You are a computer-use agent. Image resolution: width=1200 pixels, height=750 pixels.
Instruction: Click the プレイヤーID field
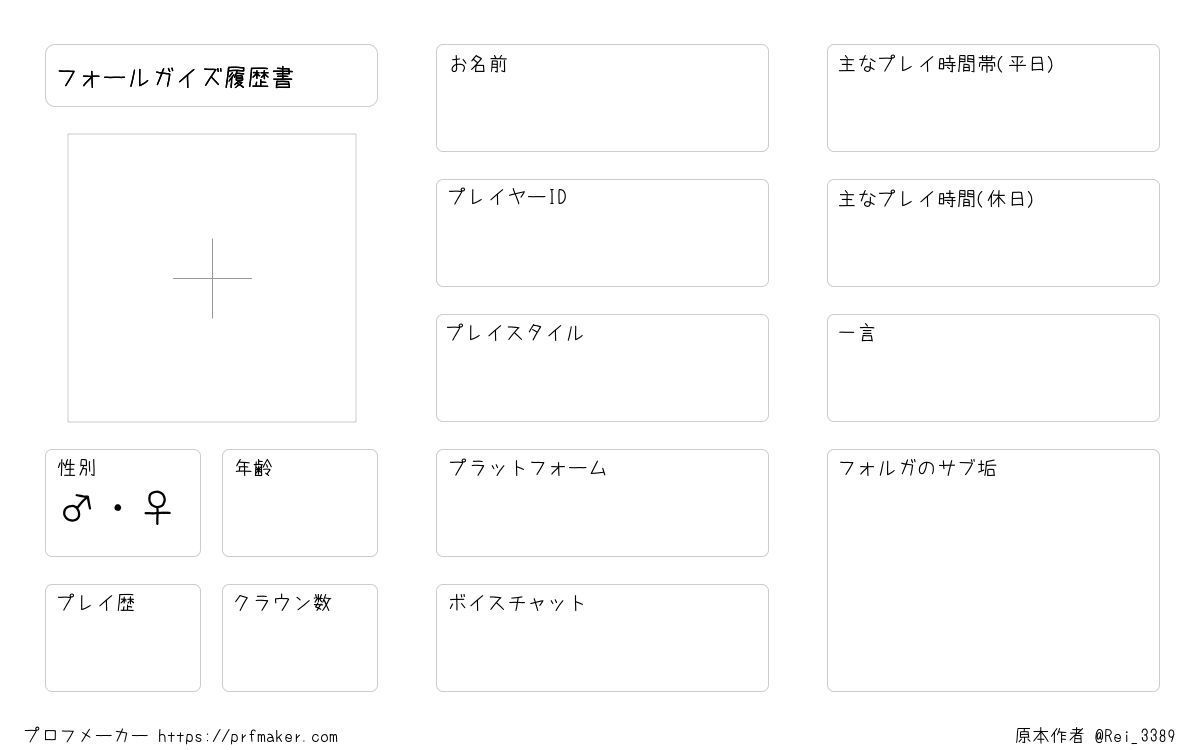coord(602,233)
